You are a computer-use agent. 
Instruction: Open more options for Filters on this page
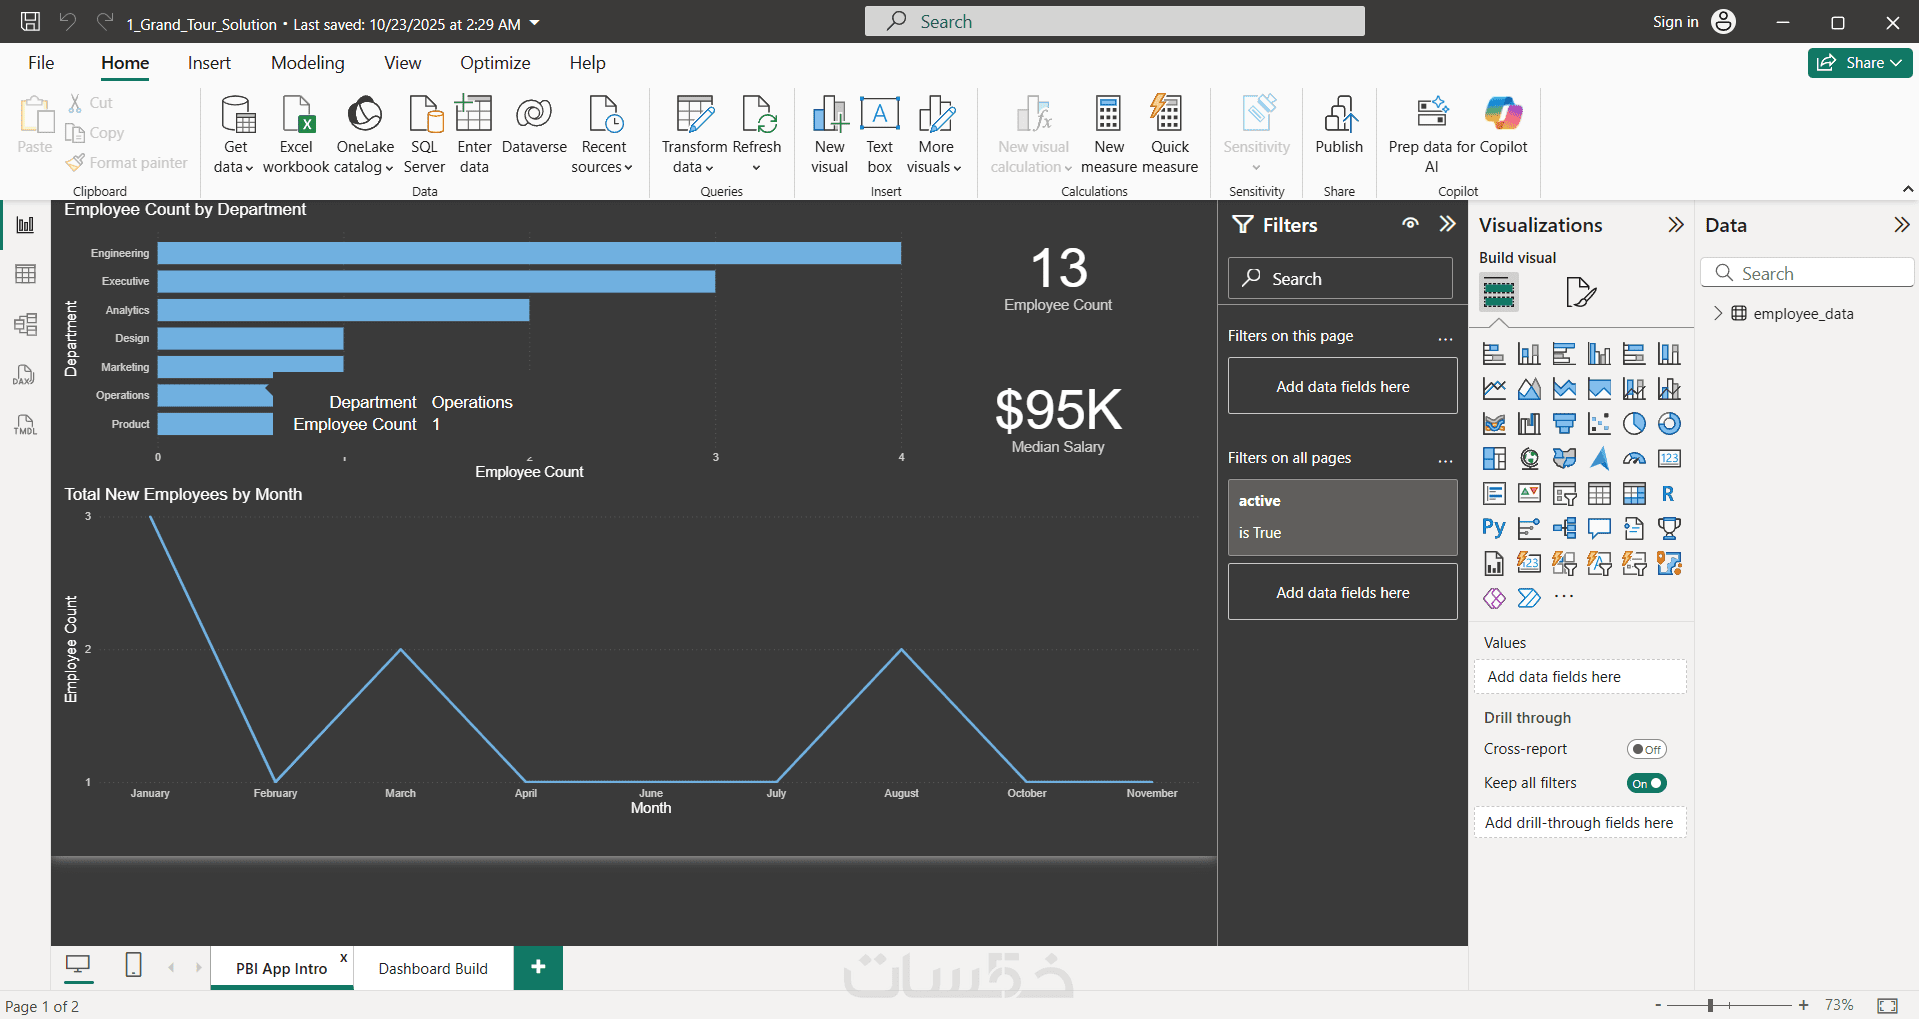coord(1445,338)
